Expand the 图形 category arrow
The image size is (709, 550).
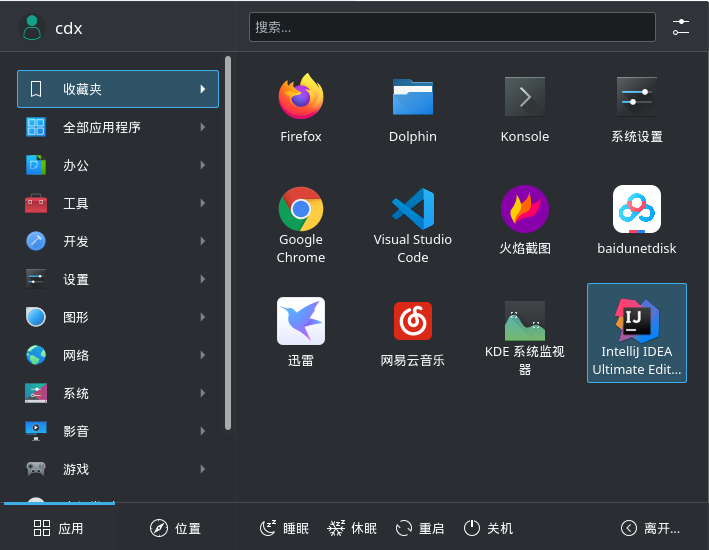point(203,317)
